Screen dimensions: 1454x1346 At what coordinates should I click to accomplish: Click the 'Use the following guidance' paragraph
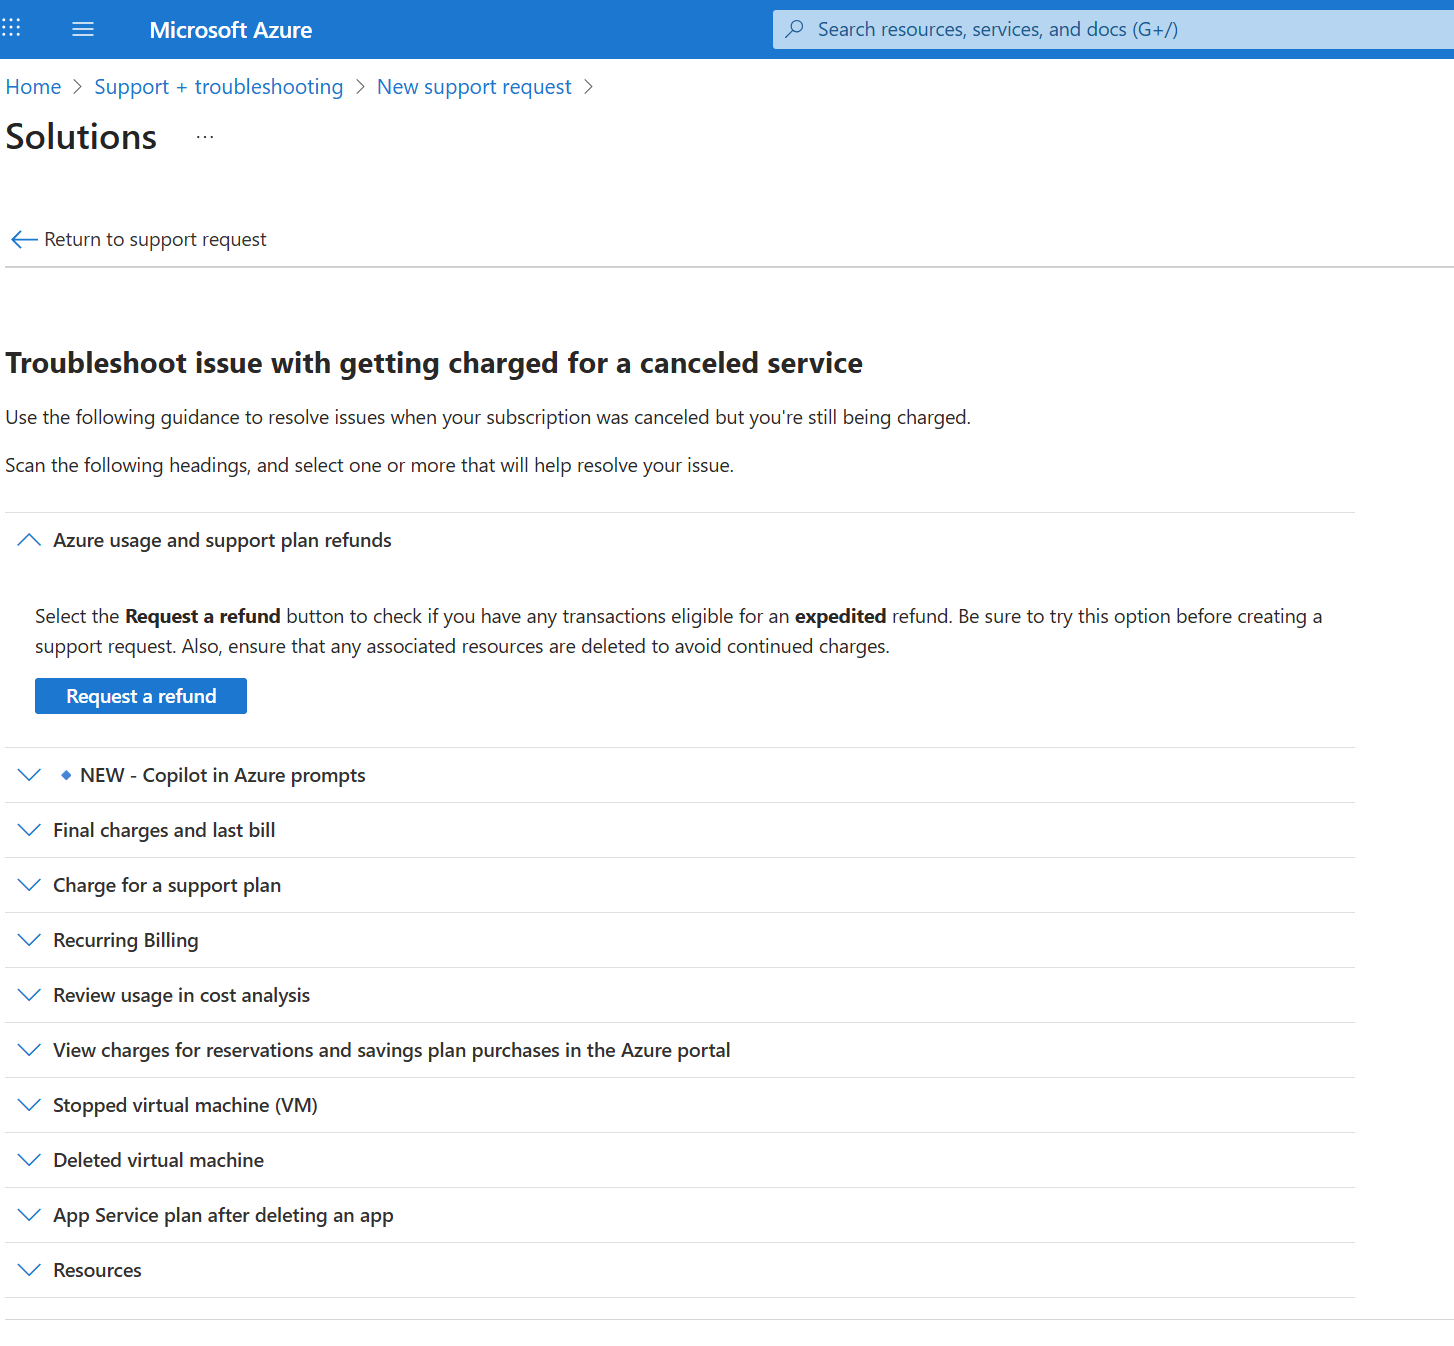point(488,417)
